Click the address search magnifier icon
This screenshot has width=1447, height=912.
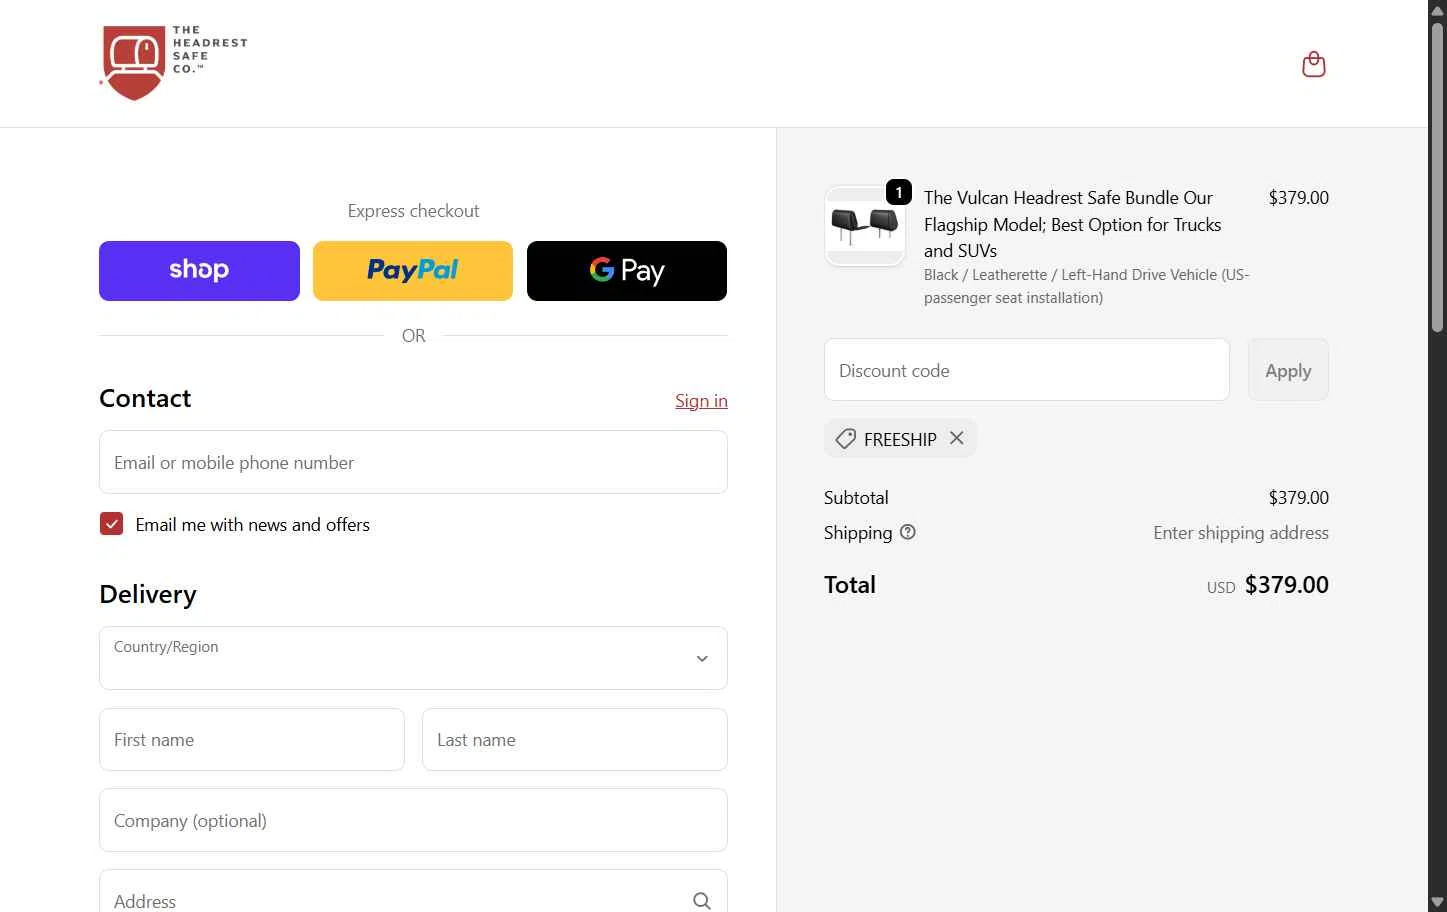pyautogui.click(x=702, y=901)
